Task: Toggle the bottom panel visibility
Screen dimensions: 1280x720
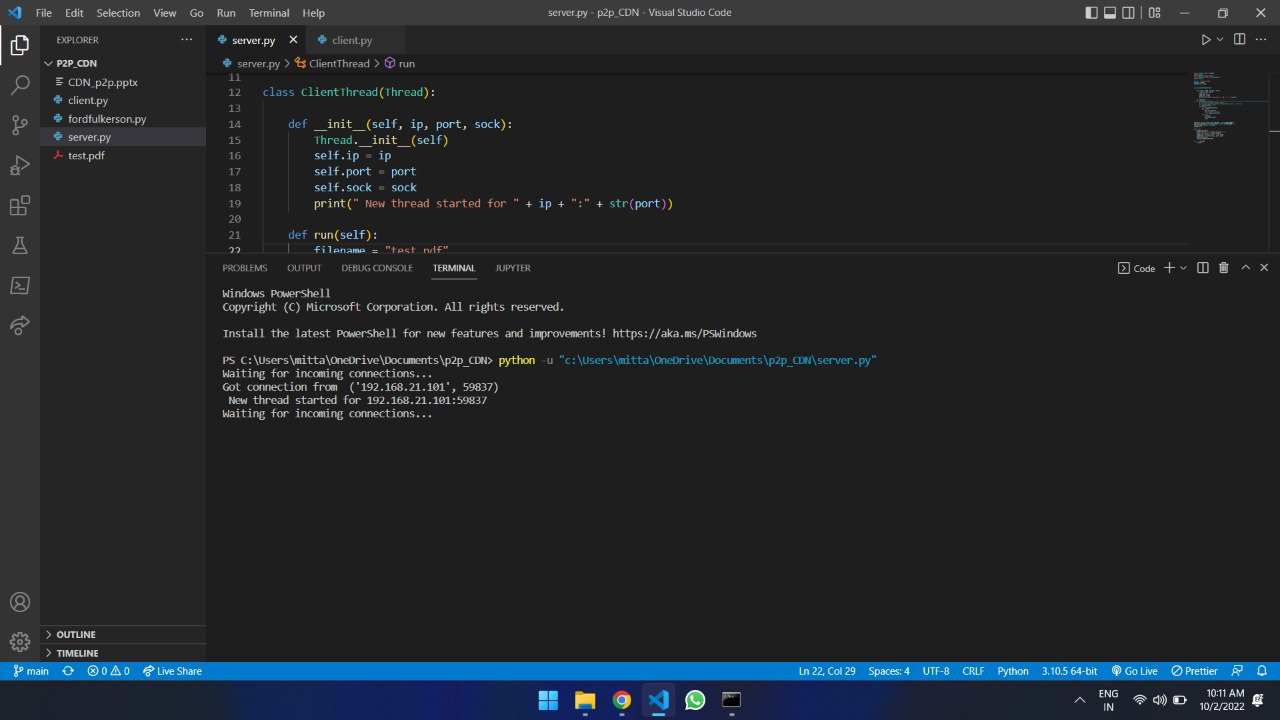Action: tap(1110, 13)
